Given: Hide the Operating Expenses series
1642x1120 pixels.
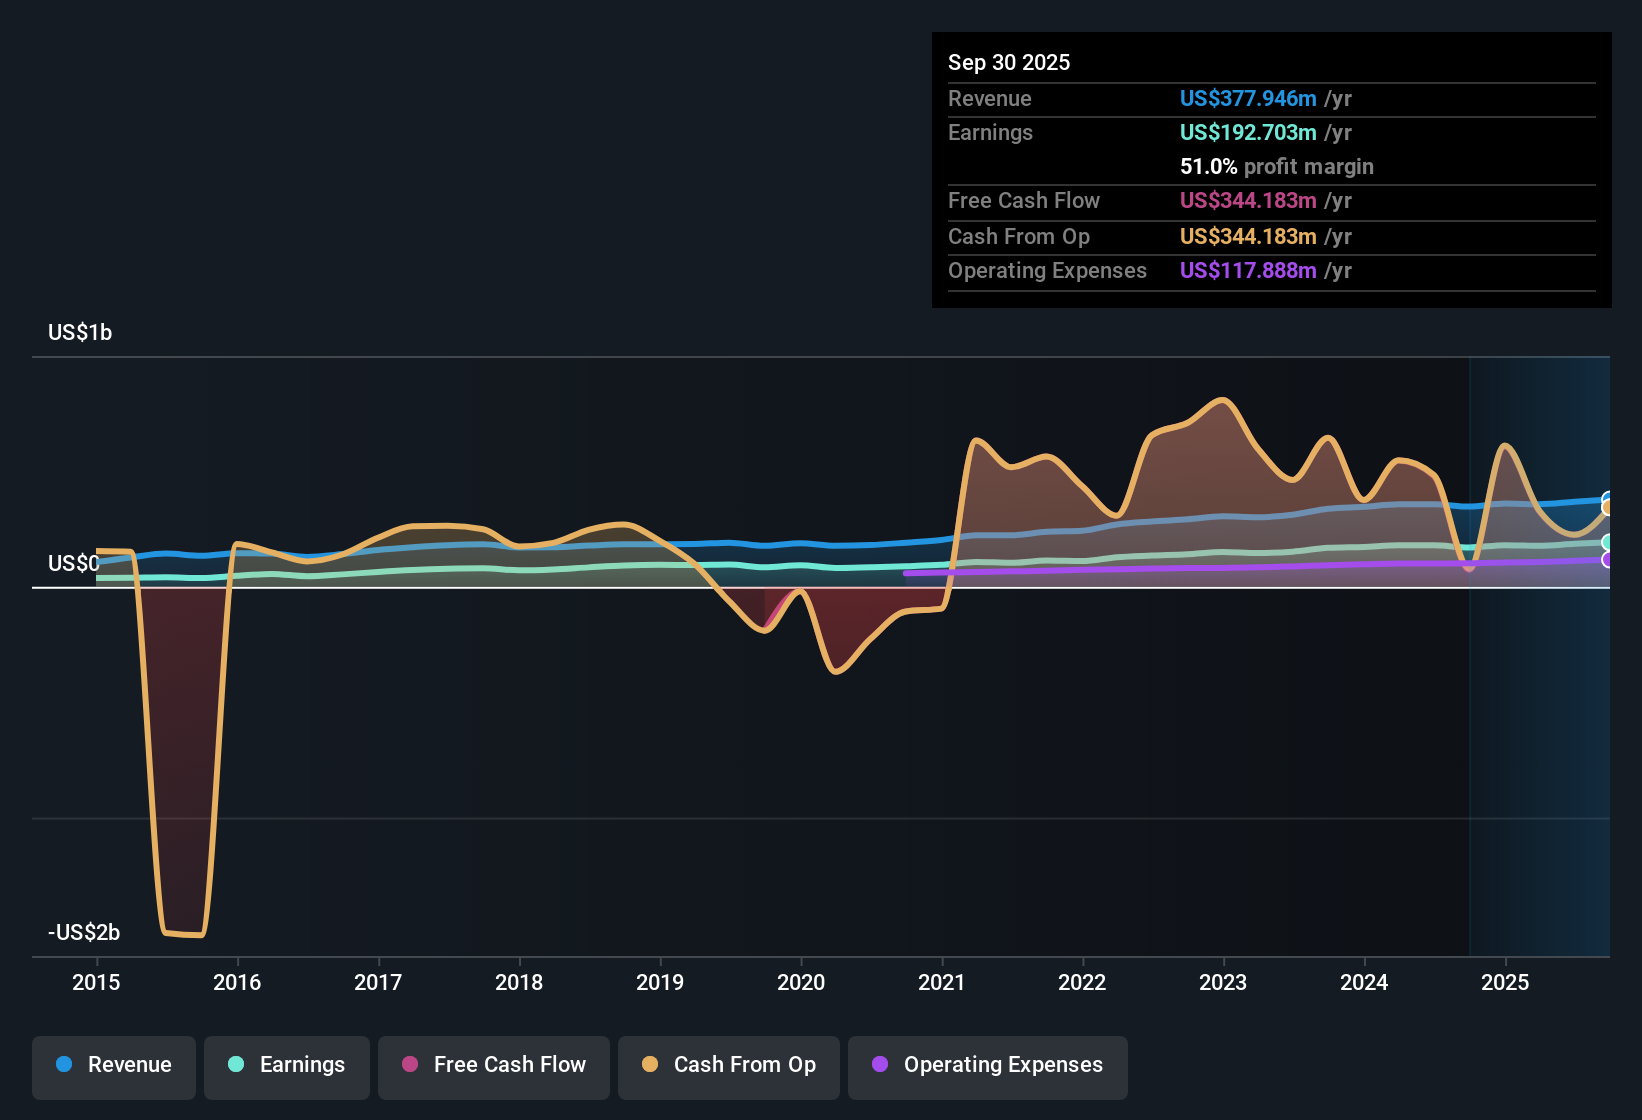Looking at the screenshot, I should coord(988,1065).
